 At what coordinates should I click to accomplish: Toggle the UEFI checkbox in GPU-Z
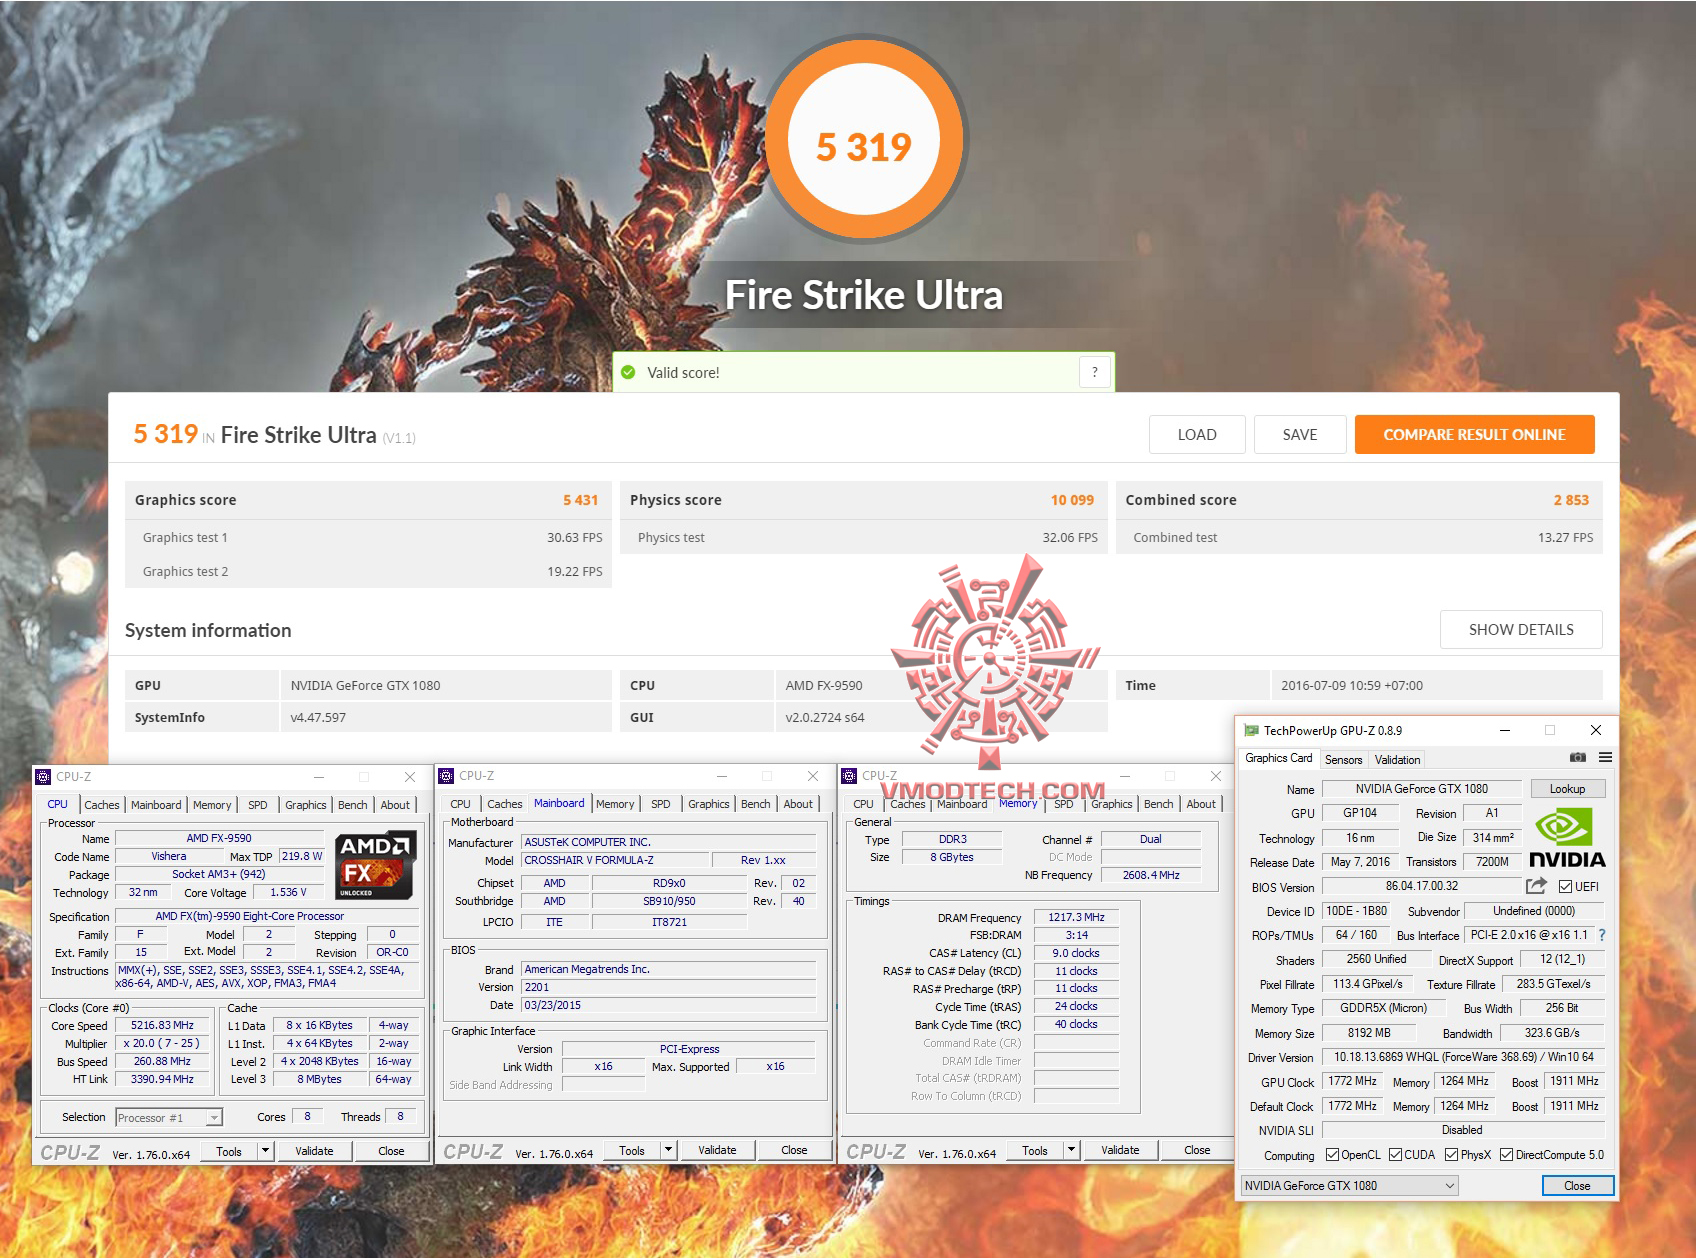click(1565, 887)
